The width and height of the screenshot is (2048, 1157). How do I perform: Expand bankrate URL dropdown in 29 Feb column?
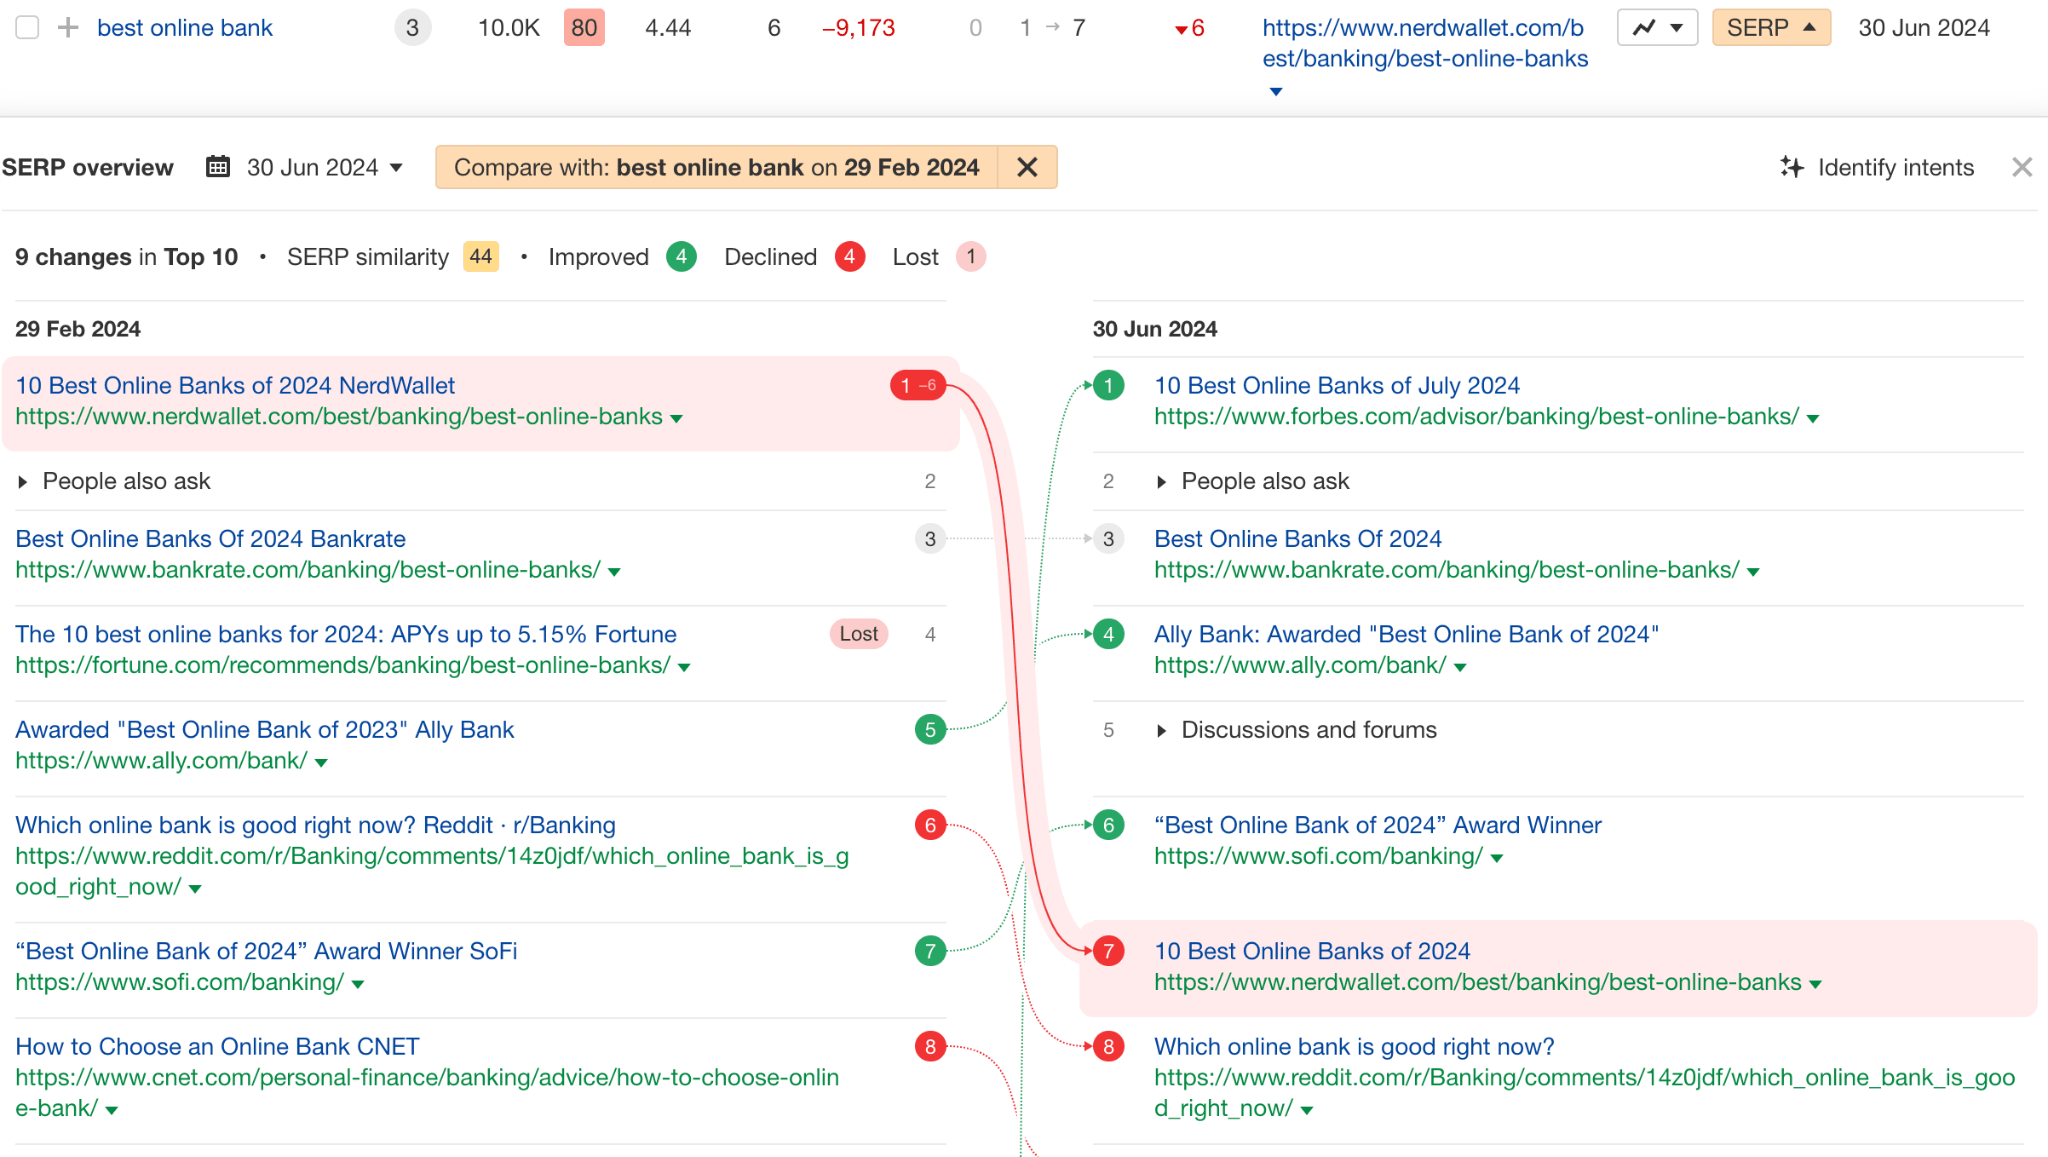[x=615, y=572]
